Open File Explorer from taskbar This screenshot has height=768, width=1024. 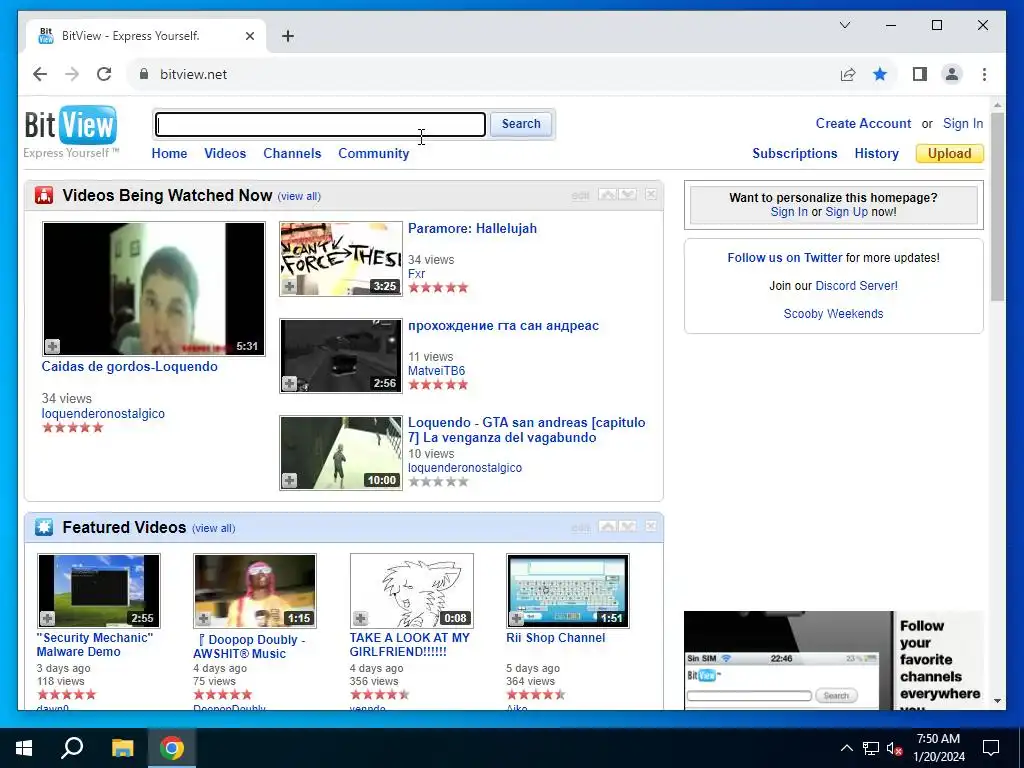(122, 748)
